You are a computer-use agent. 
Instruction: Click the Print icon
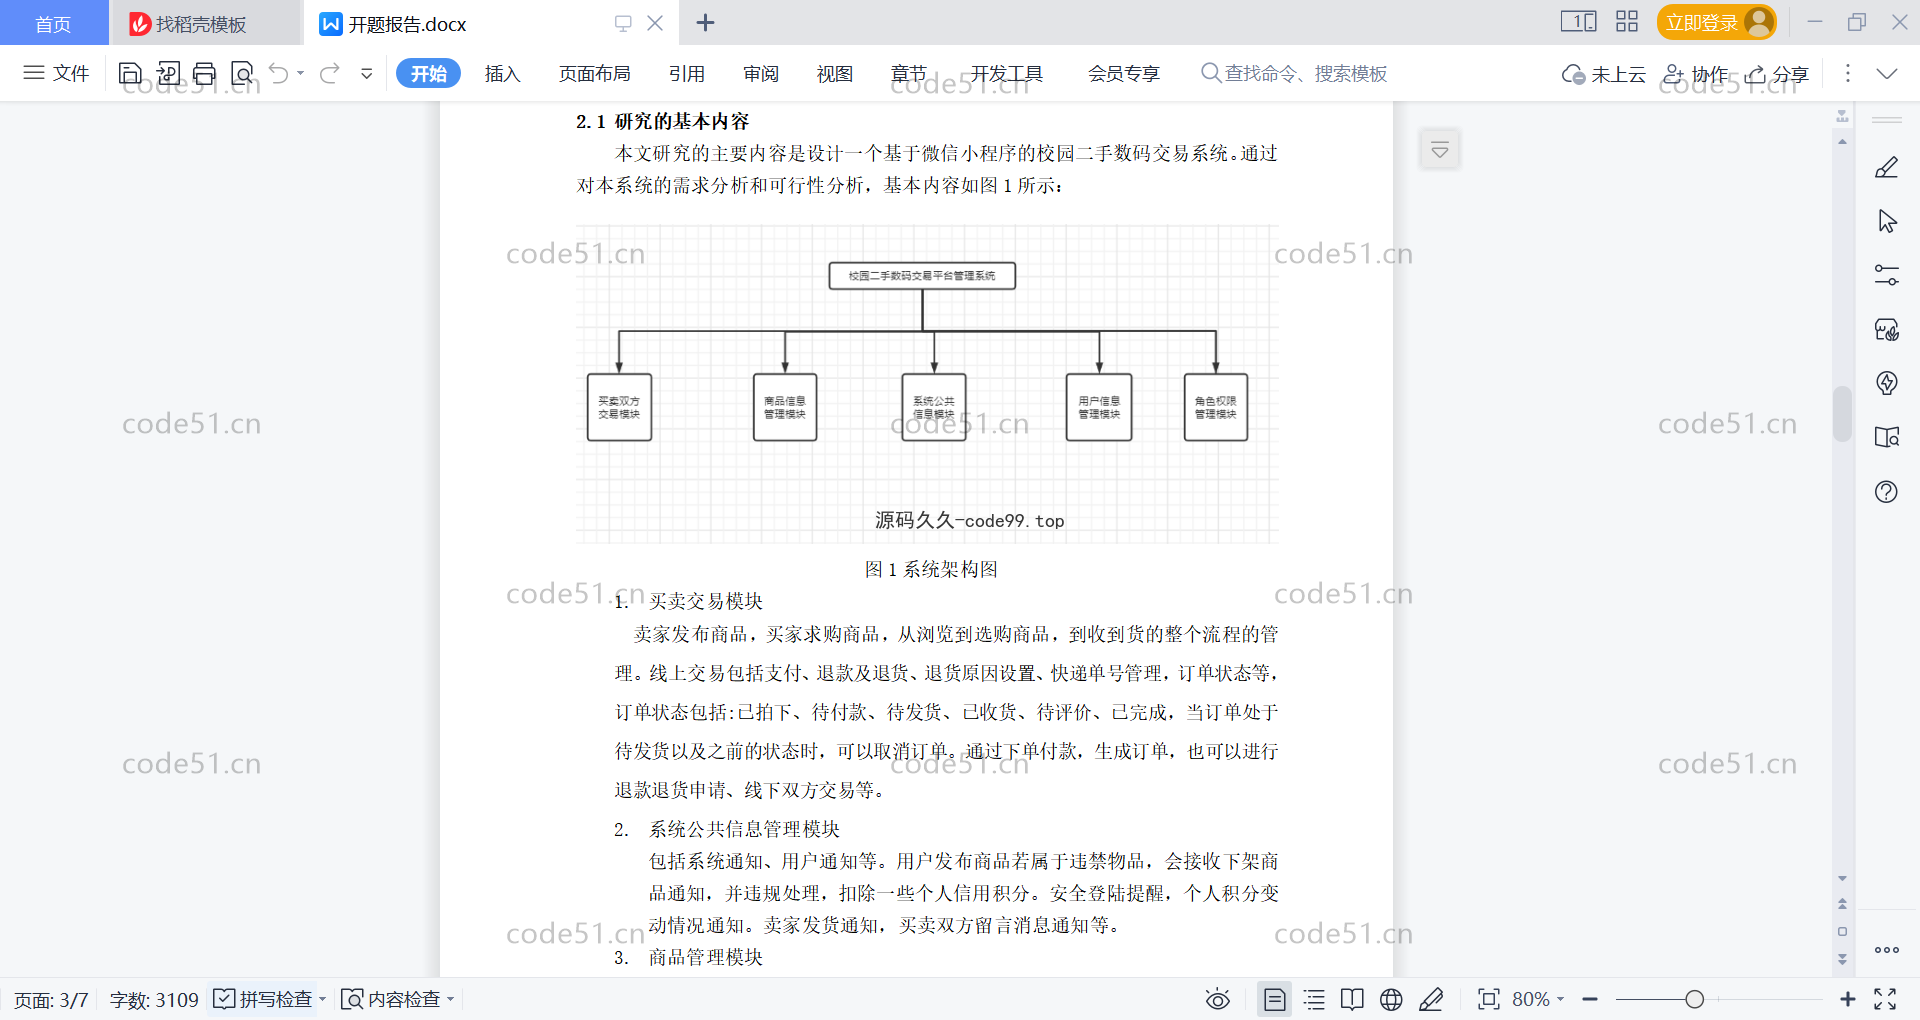point(205,73)
